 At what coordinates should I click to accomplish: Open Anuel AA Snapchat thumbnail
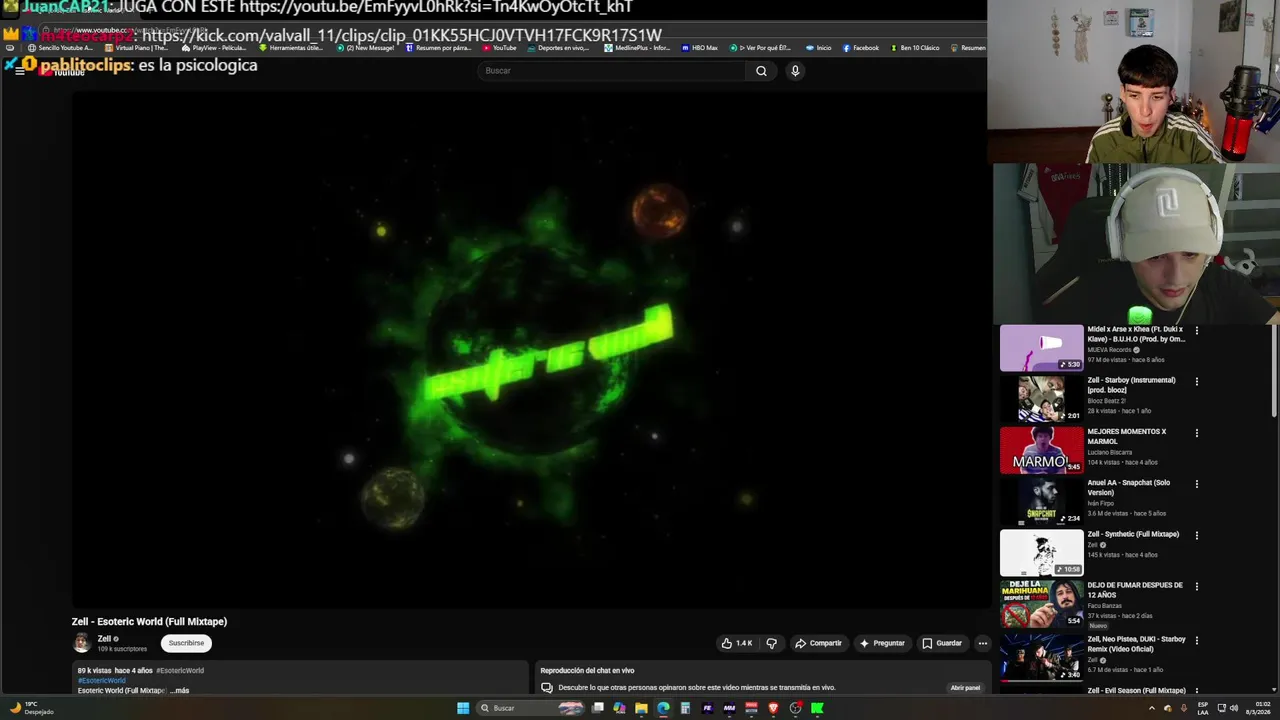click(1041, 501)
